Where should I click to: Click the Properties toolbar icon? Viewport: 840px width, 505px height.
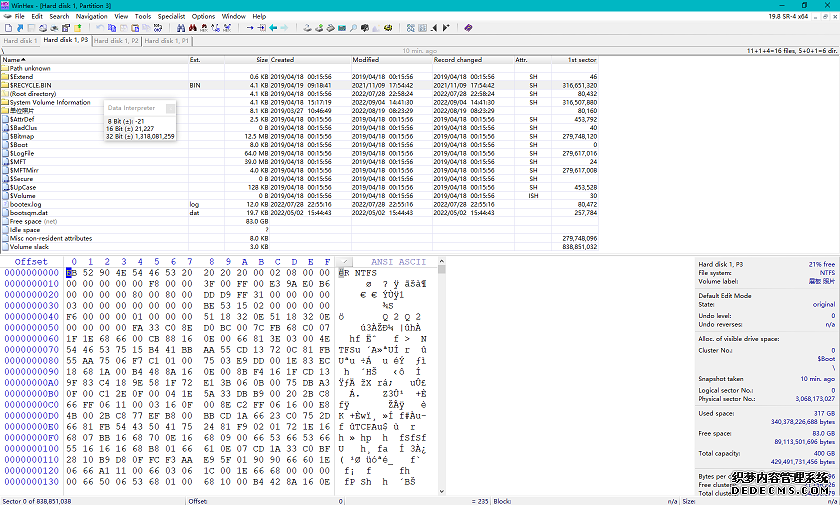click(x=66, y=28)
